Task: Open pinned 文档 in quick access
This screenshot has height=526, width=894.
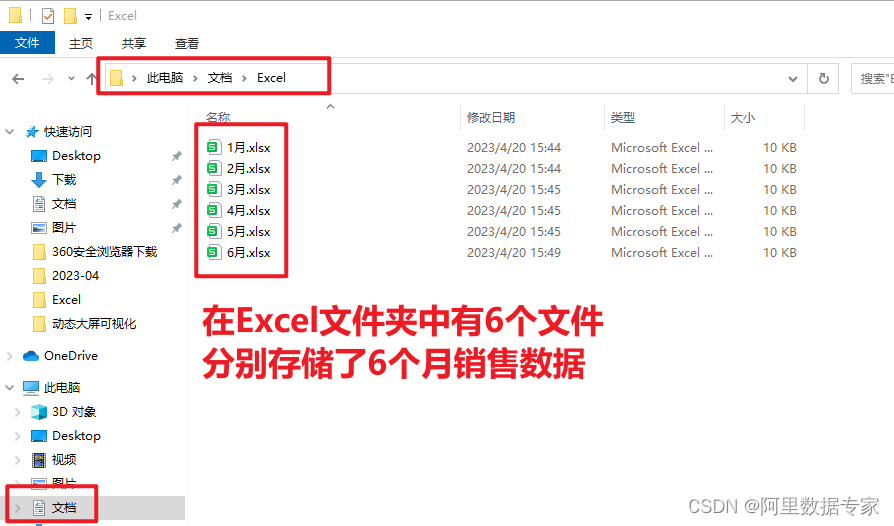Action: coord(64,203)
